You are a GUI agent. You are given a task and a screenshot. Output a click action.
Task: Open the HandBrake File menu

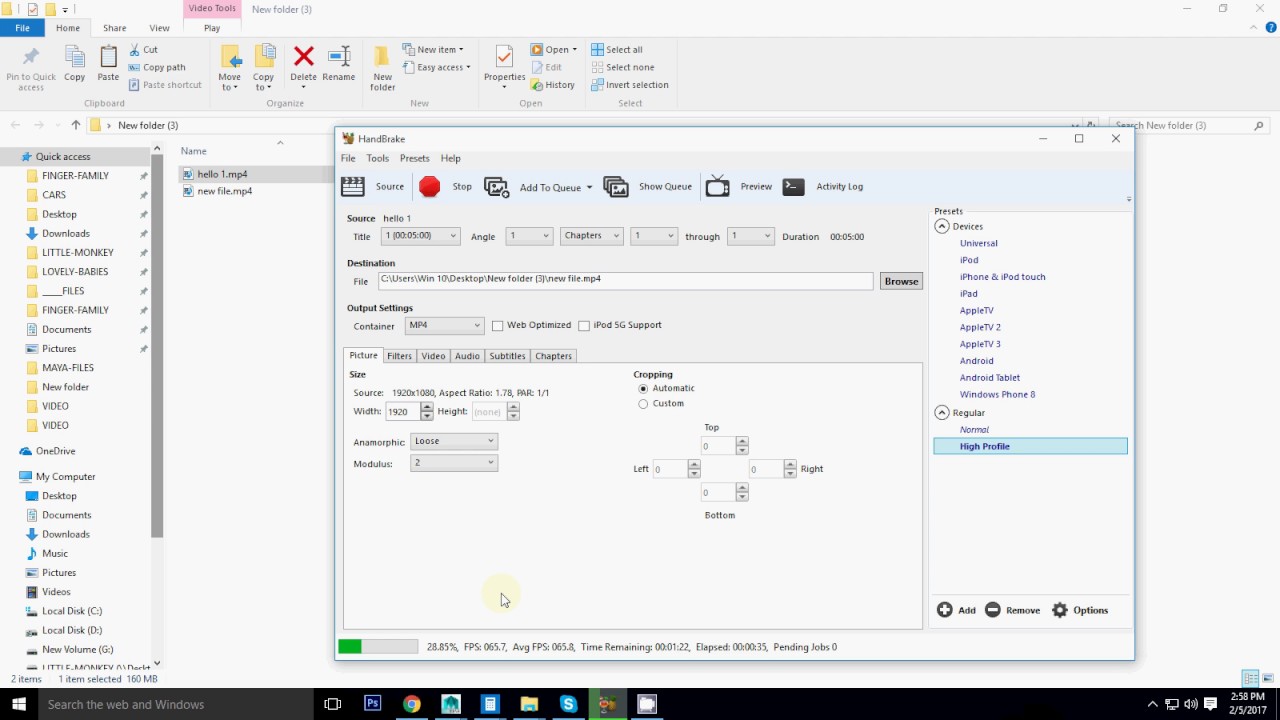[x=348, y=158]
